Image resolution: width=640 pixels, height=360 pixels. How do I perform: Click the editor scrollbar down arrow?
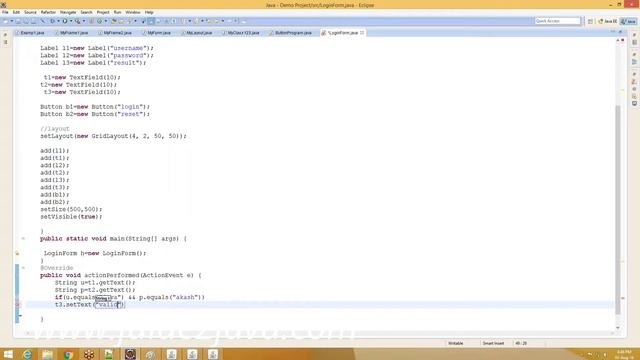[618, 328]
